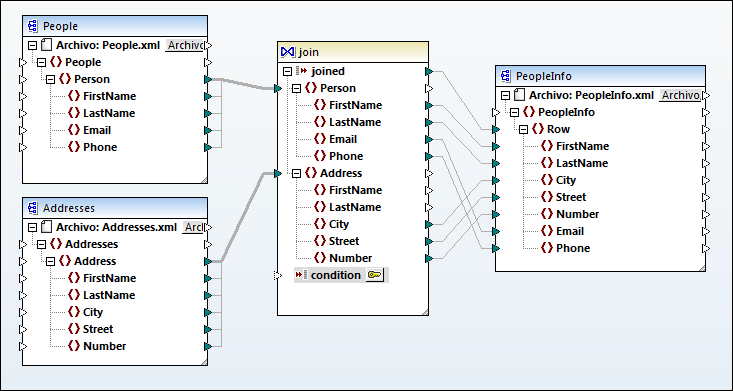Click the join condition key icon
Image resolution: width=733 pixels, height=391 pixels.
(374, 275)
